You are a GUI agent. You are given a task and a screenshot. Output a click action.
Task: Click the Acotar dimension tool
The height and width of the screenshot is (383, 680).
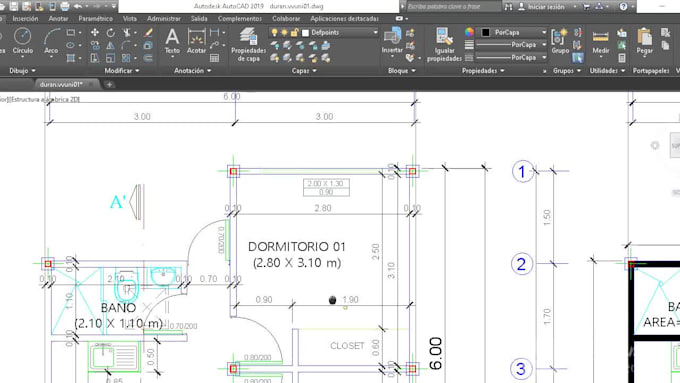[x=196, y=41]
